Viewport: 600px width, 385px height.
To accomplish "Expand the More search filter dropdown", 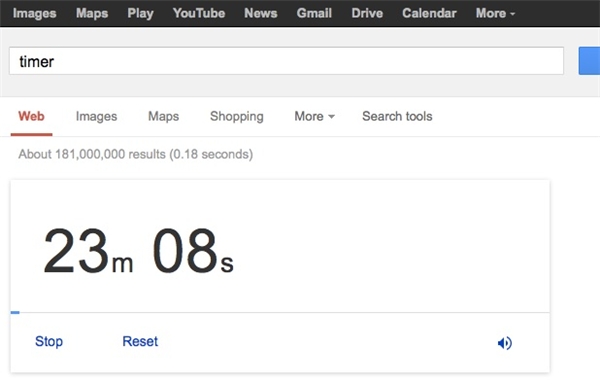I will 315,116.
